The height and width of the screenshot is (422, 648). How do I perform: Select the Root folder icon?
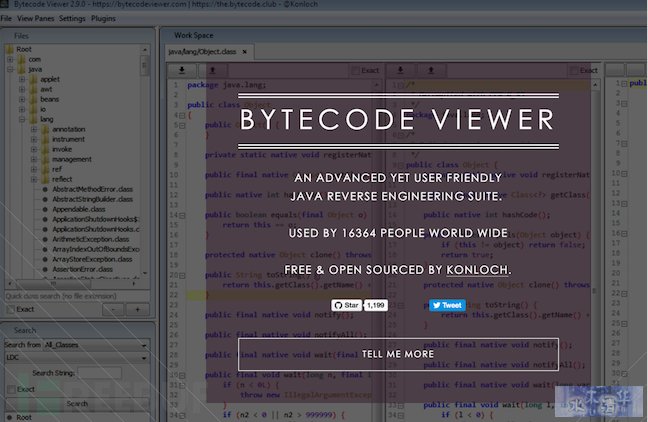point(10,49)
